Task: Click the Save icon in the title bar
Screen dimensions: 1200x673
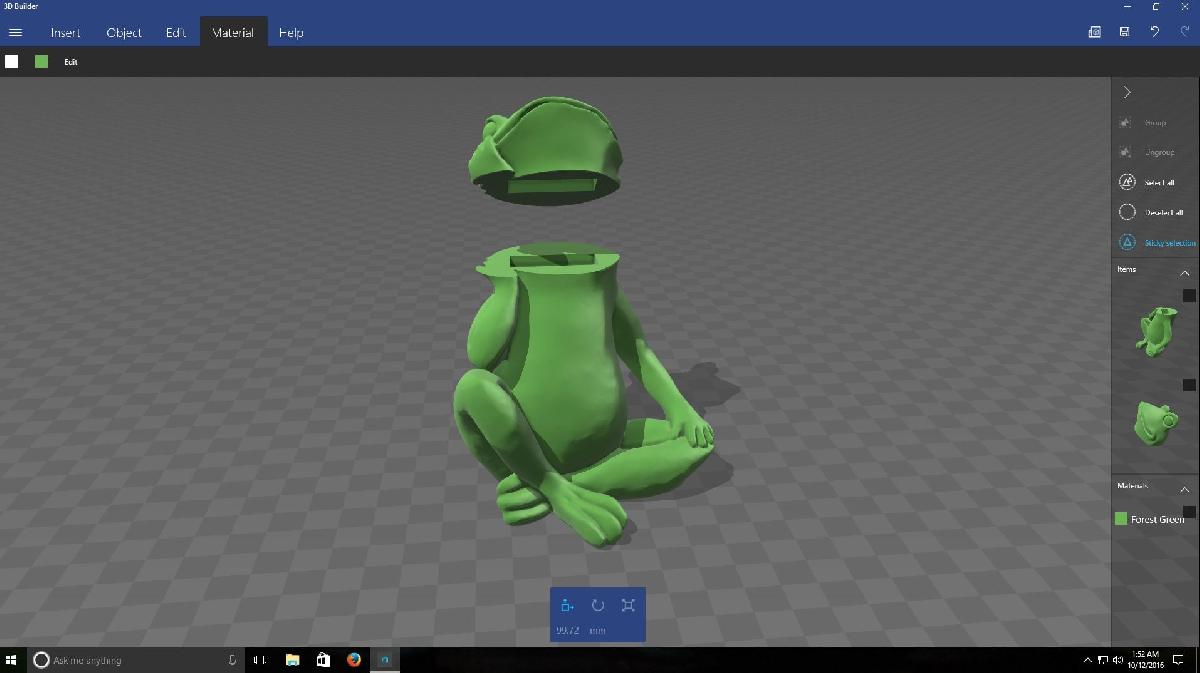Action: tap(1125, 33)
